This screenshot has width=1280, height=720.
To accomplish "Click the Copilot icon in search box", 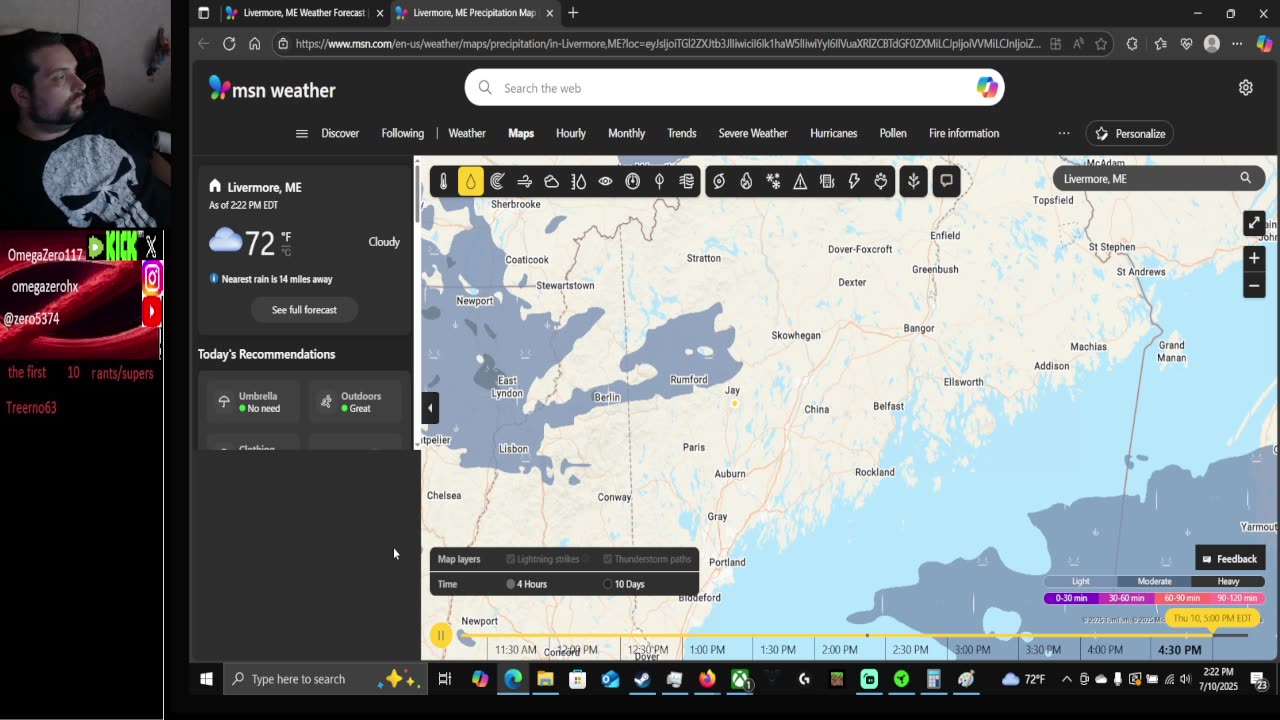I will pyautogui.click(x=987, y=88).
